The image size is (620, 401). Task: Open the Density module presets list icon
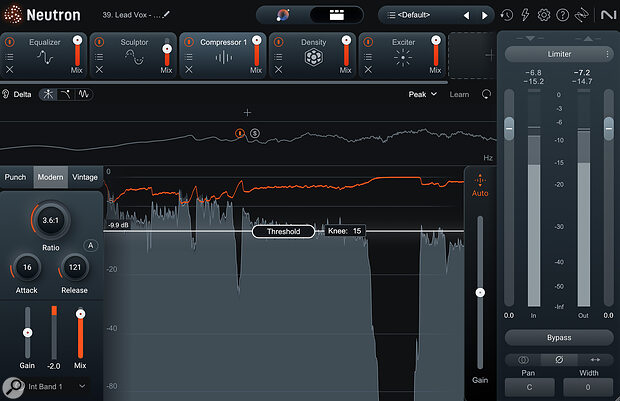coord(278,57)
